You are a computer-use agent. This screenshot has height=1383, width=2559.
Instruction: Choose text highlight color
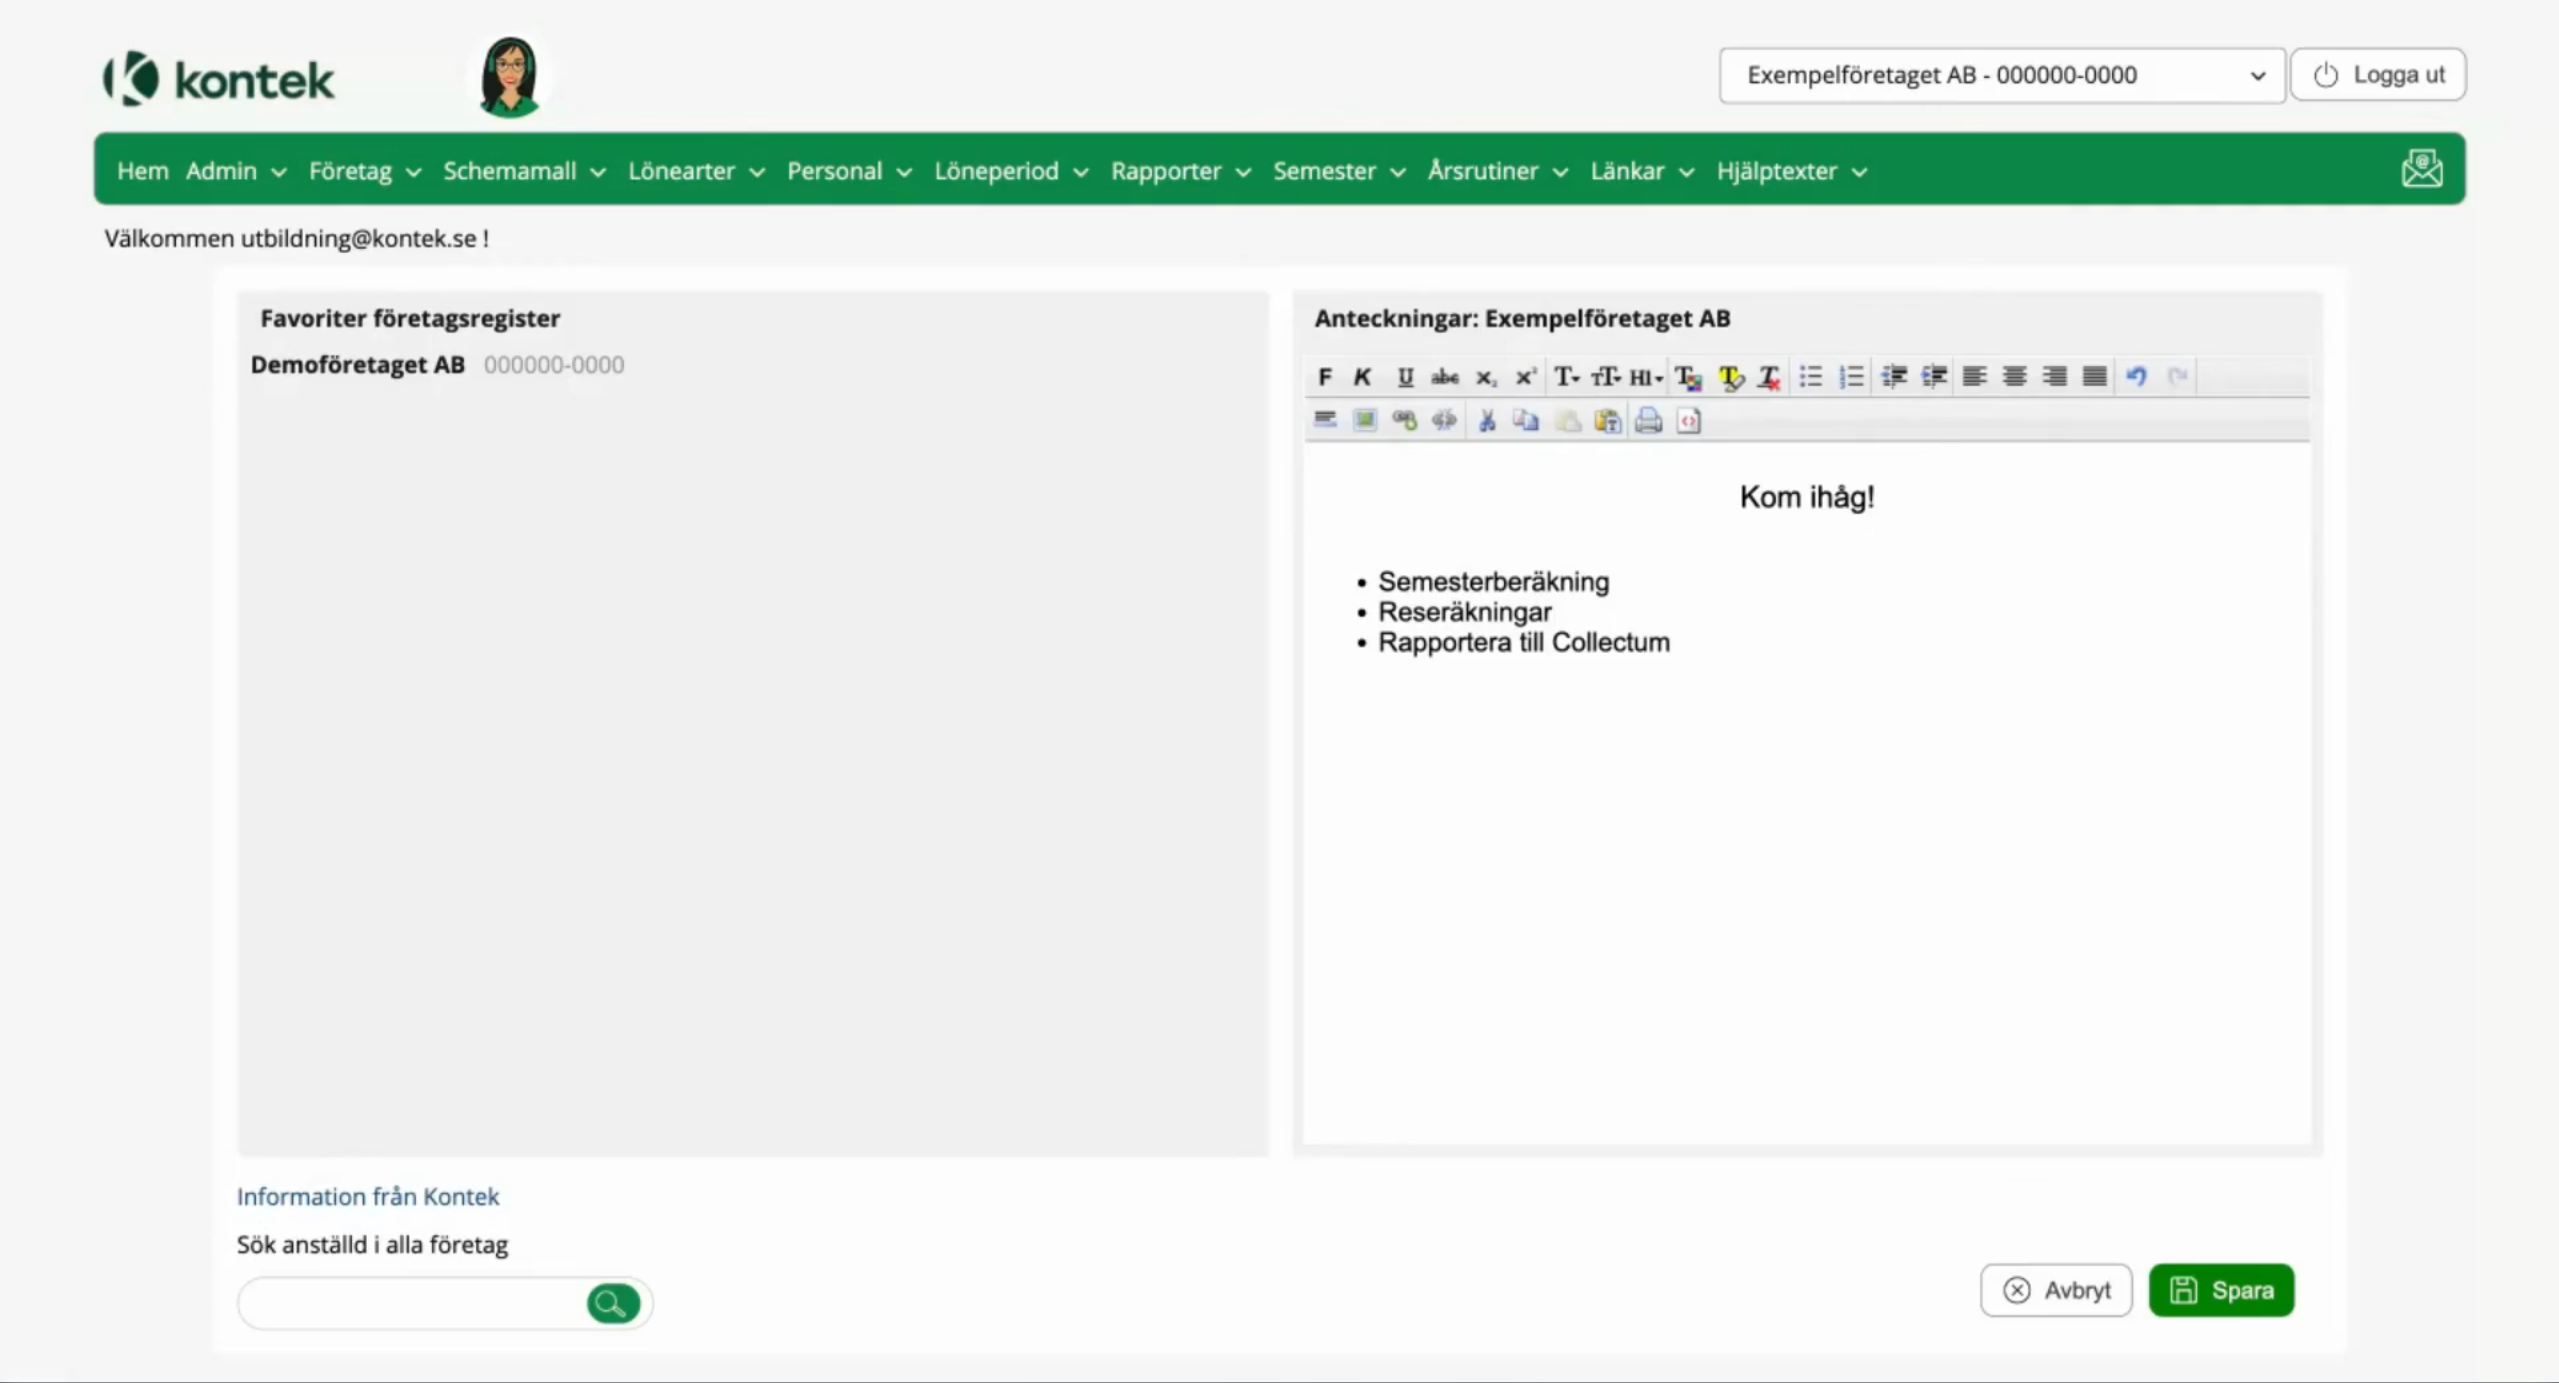pyautogui.click(x=1730, y=377)
